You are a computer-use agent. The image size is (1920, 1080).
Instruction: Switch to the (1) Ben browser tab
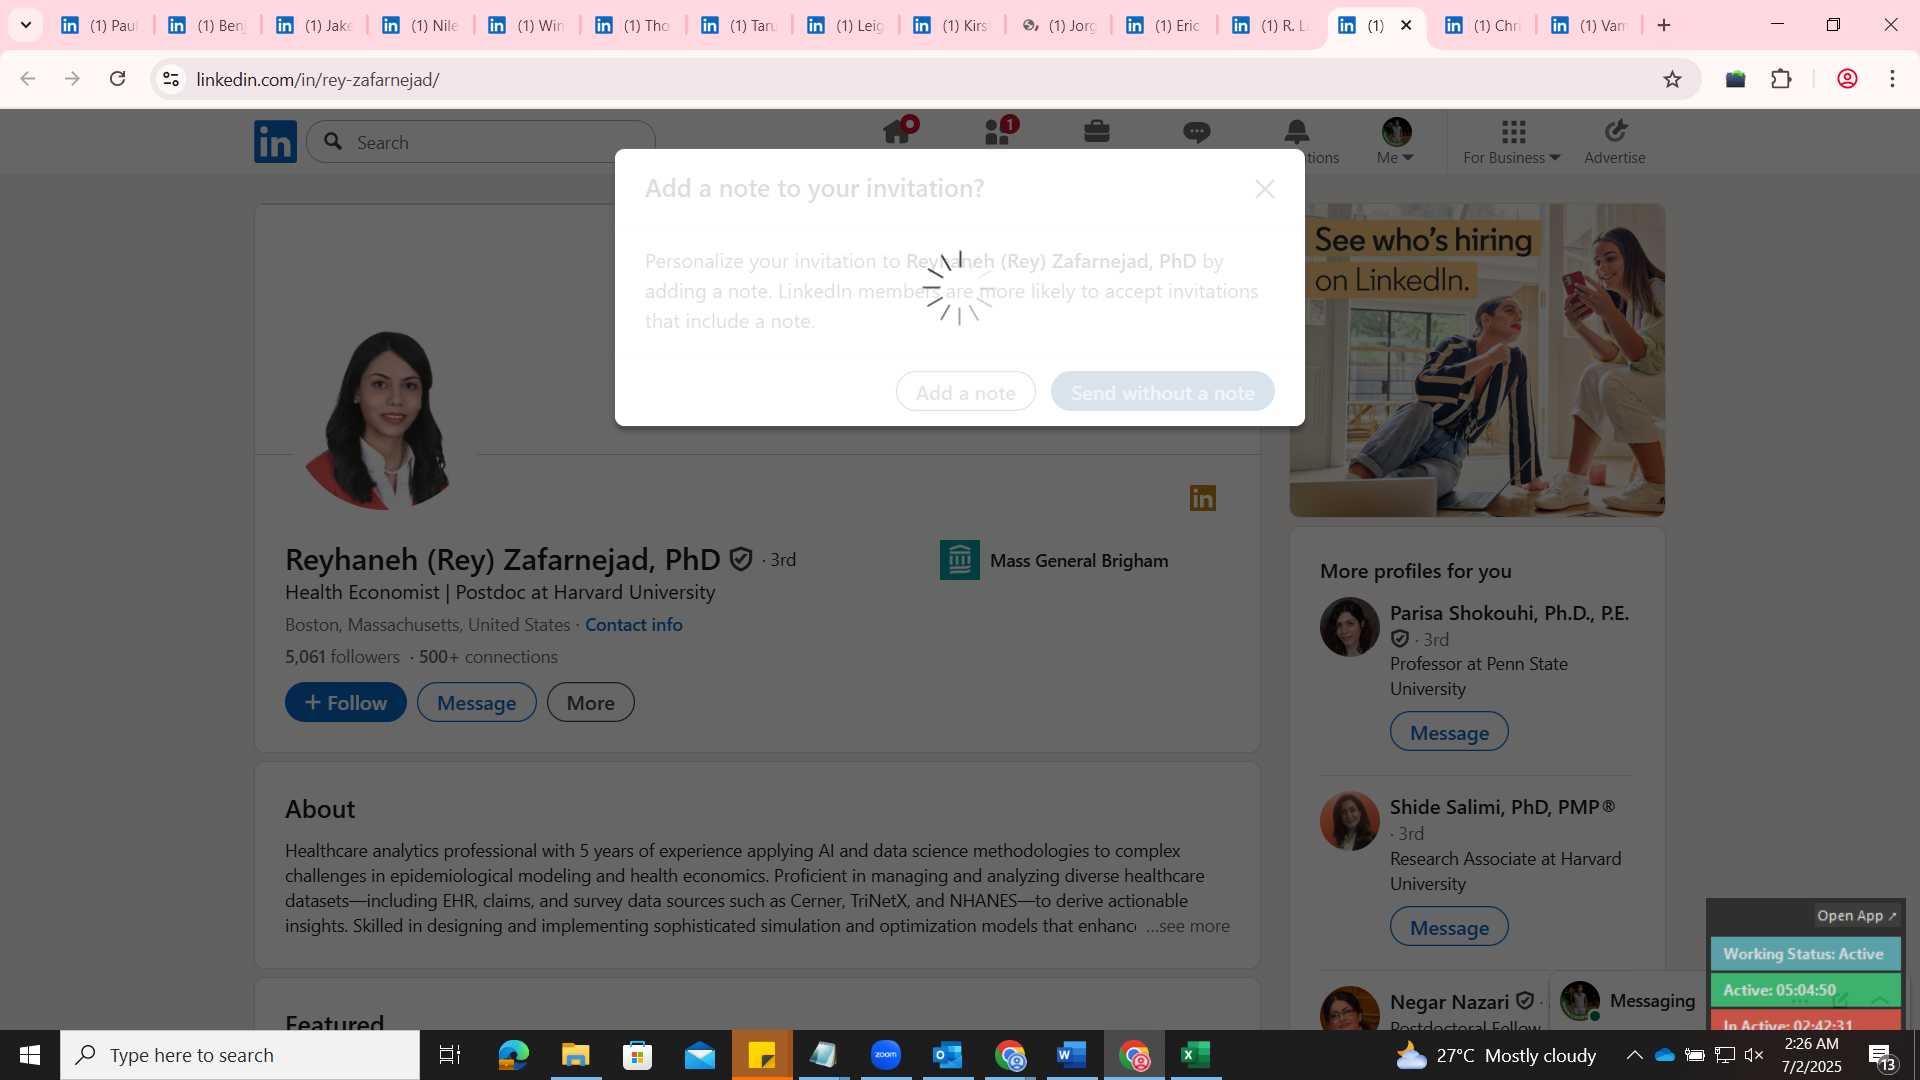pyautogui.click(x=208, y=25)
